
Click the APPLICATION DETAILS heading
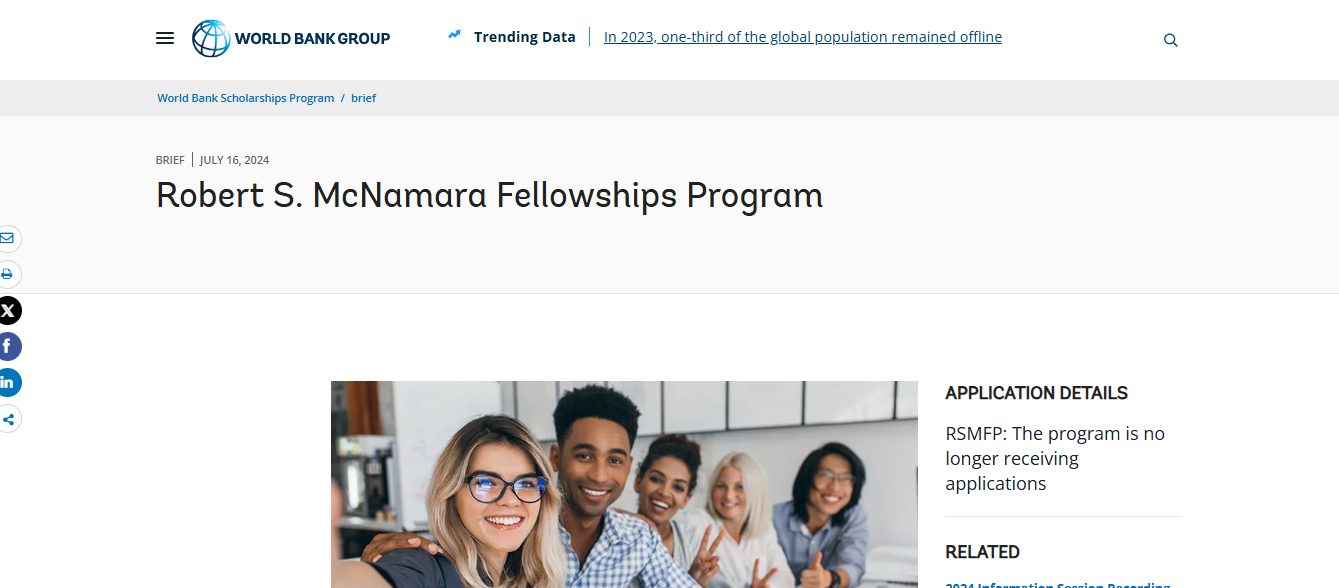click(1036, 393)
